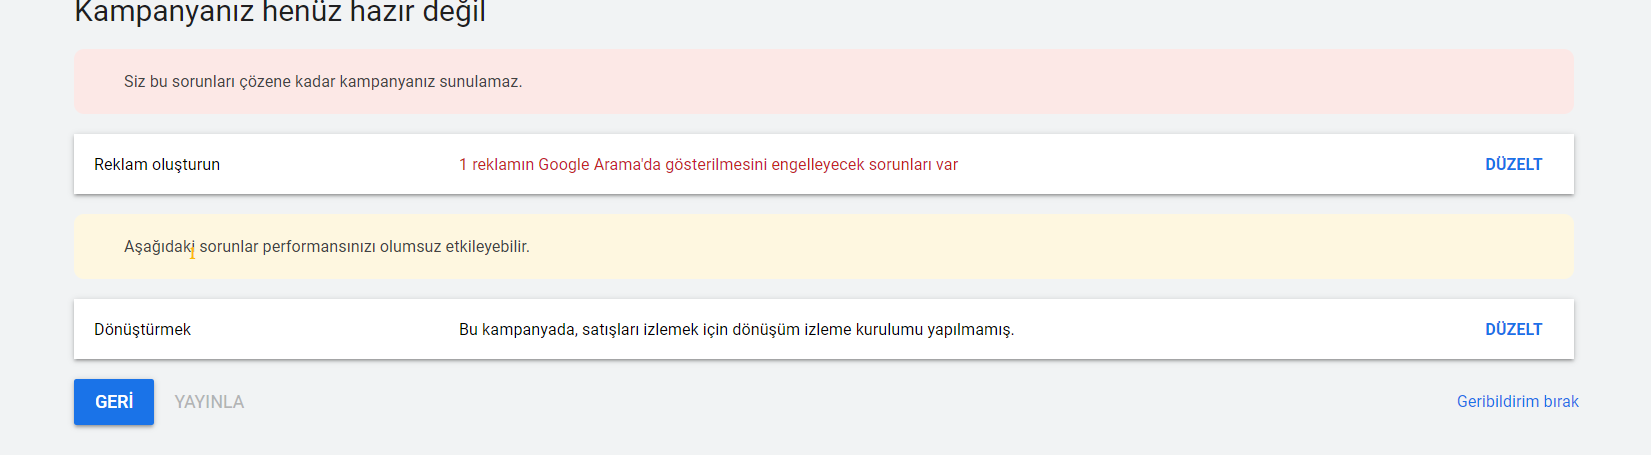Image resolution: width=1651 pixels, height=455 pixels.
Task: Click DÜZELT in the Dönüştürmek row
Action: 1513,329
